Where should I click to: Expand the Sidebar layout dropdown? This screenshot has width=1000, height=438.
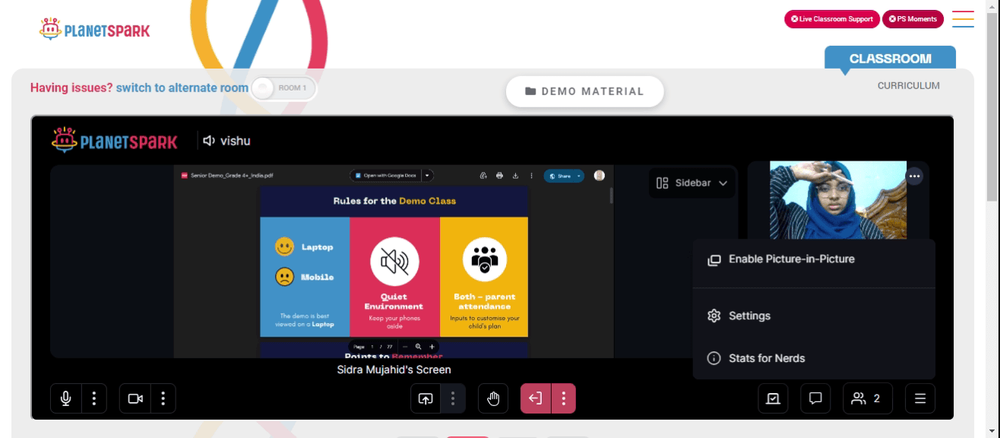coord(692,183)
